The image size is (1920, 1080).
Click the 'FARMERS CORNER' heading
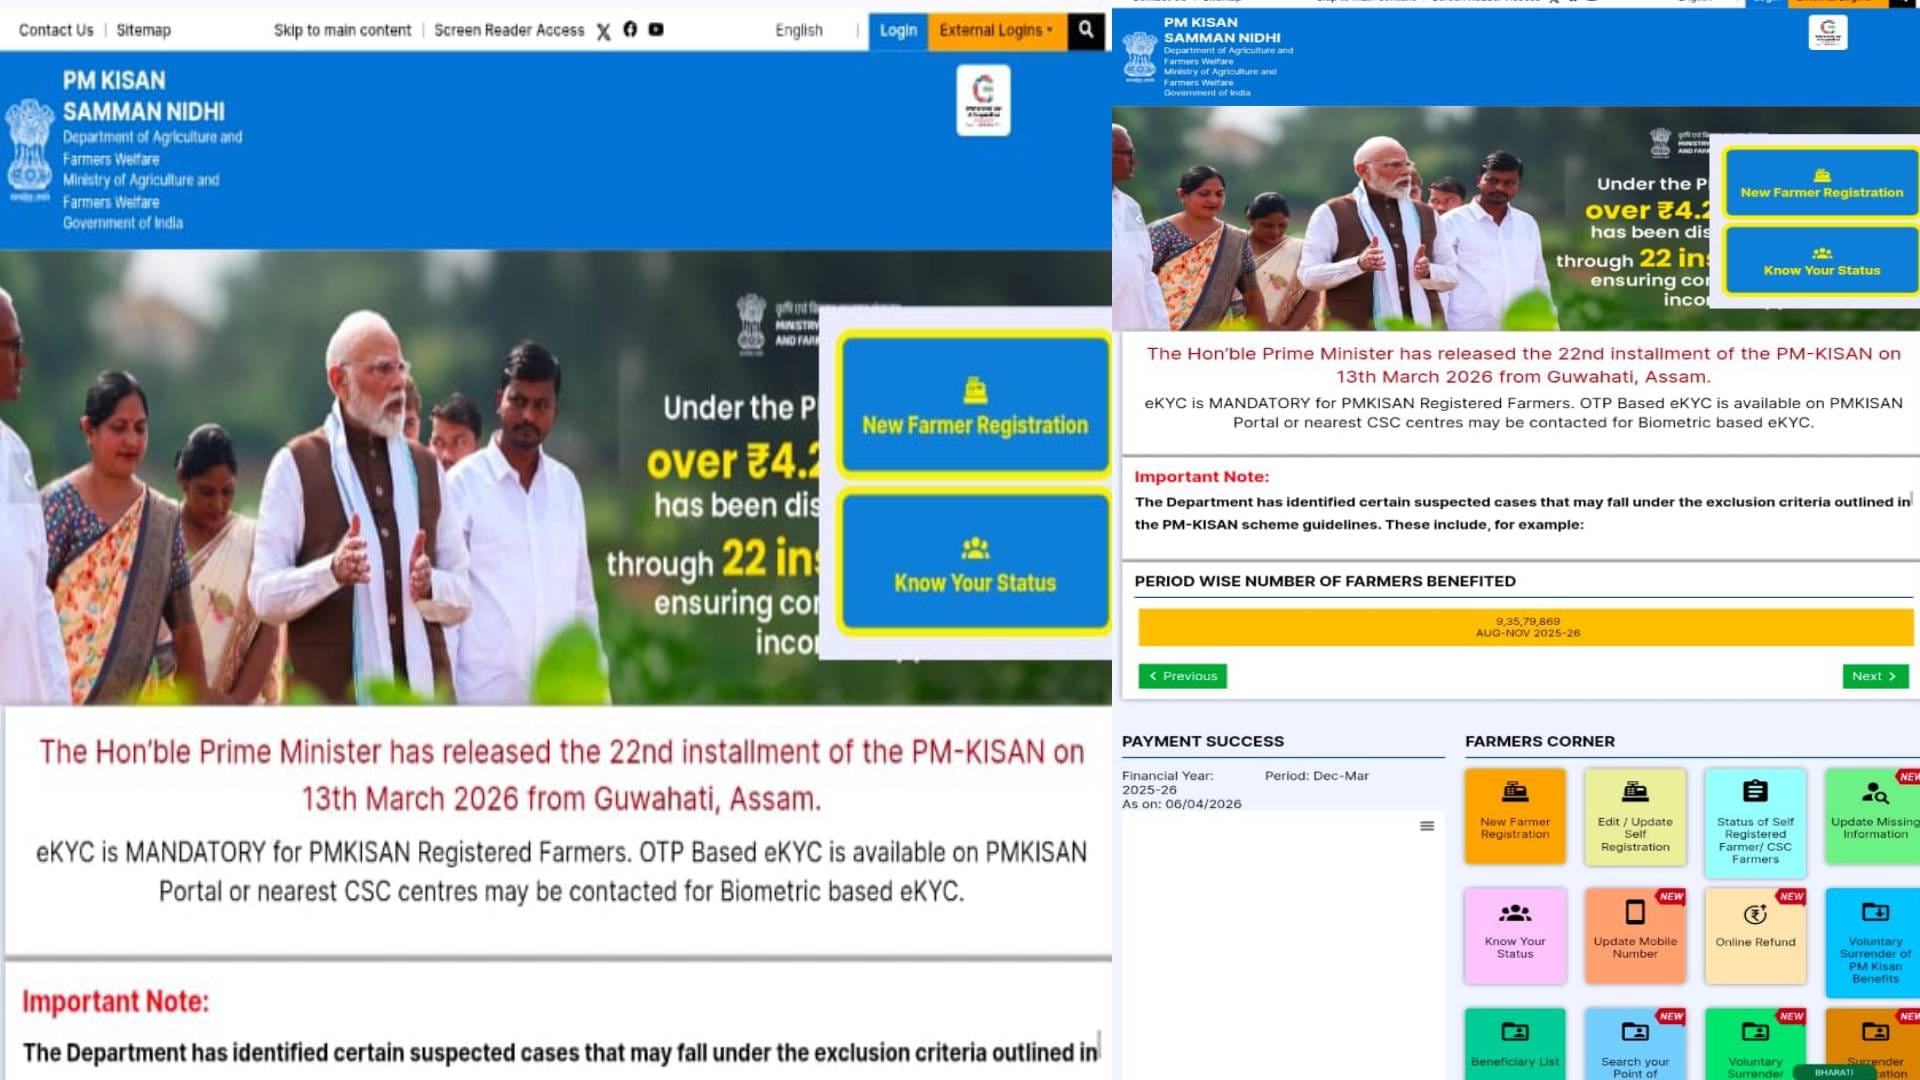click(x=1540, y=741)
